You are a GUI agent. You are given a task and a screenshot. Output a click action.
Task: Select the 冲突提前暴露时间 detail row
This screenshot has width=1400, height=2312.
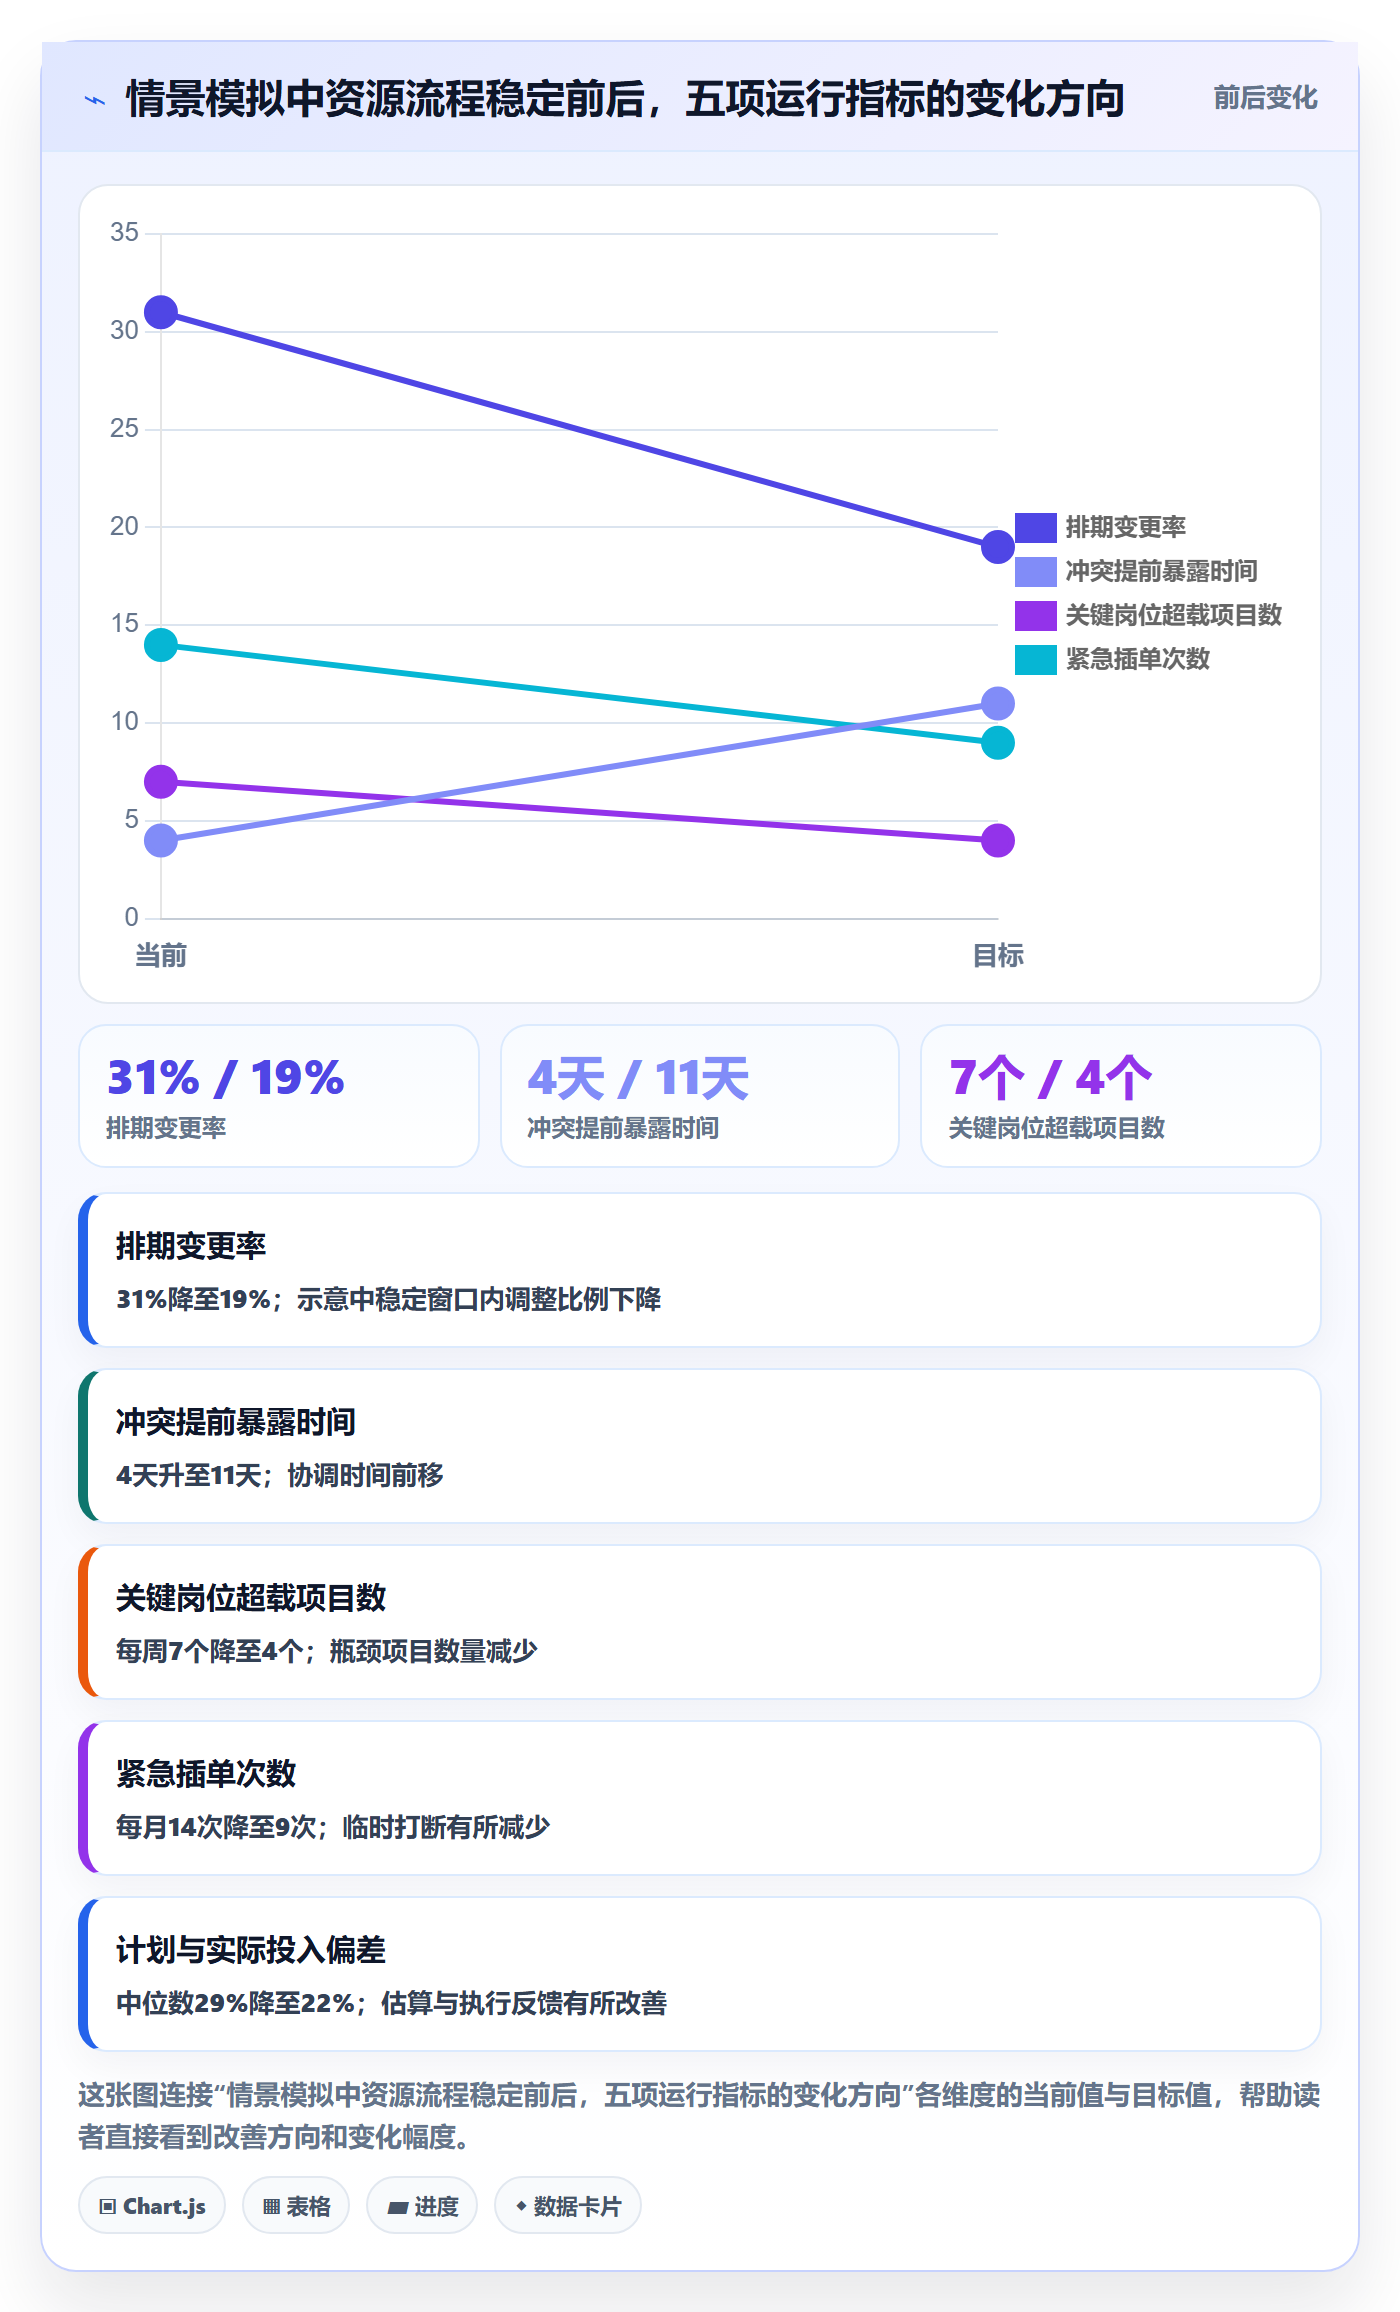pyautogui.click(x=700, y=1446)
